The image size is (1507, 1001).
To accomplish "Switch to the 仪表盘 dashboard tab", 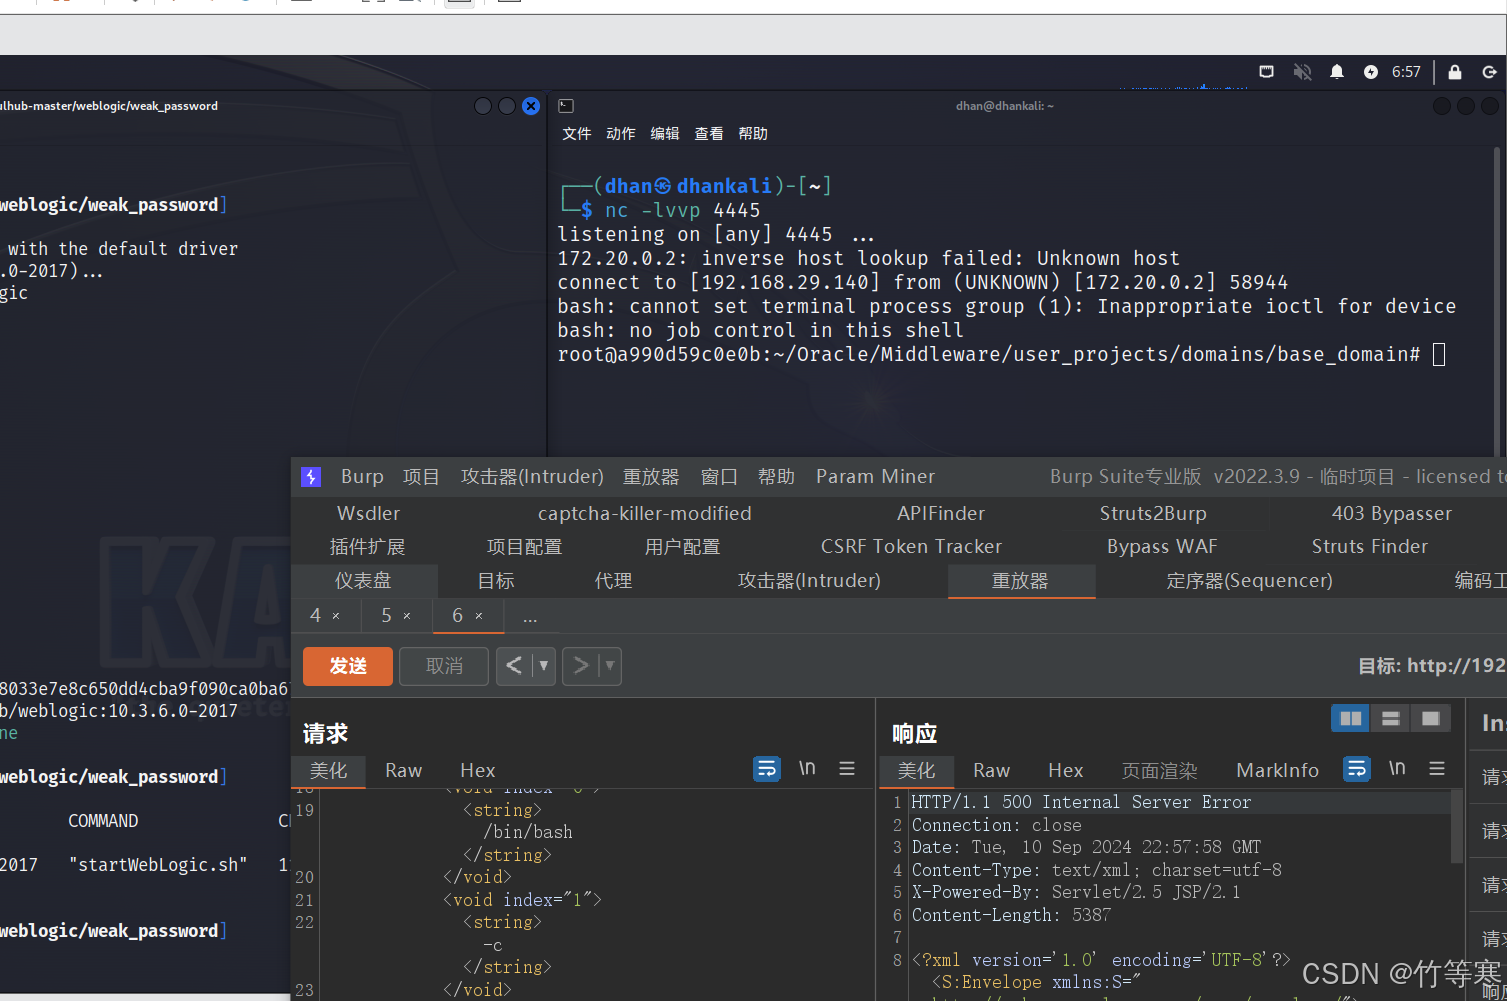I will point(363,581).
